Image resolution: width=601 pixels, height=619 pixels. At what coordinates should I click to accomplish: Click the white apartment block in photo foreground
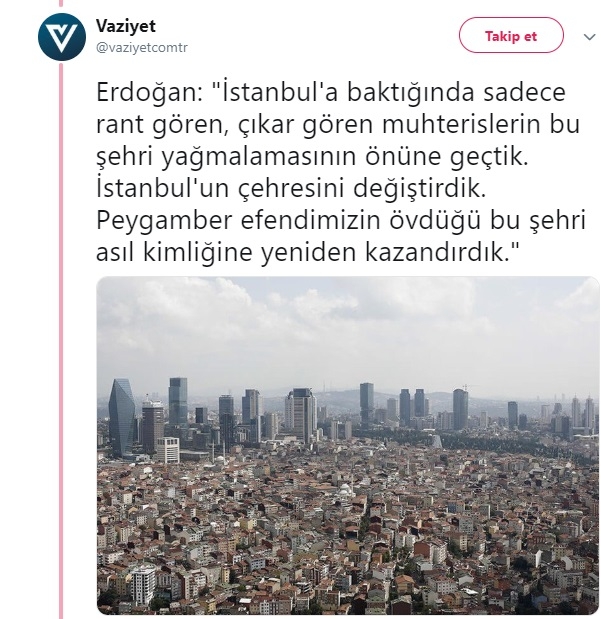click(x=143, y=584)
